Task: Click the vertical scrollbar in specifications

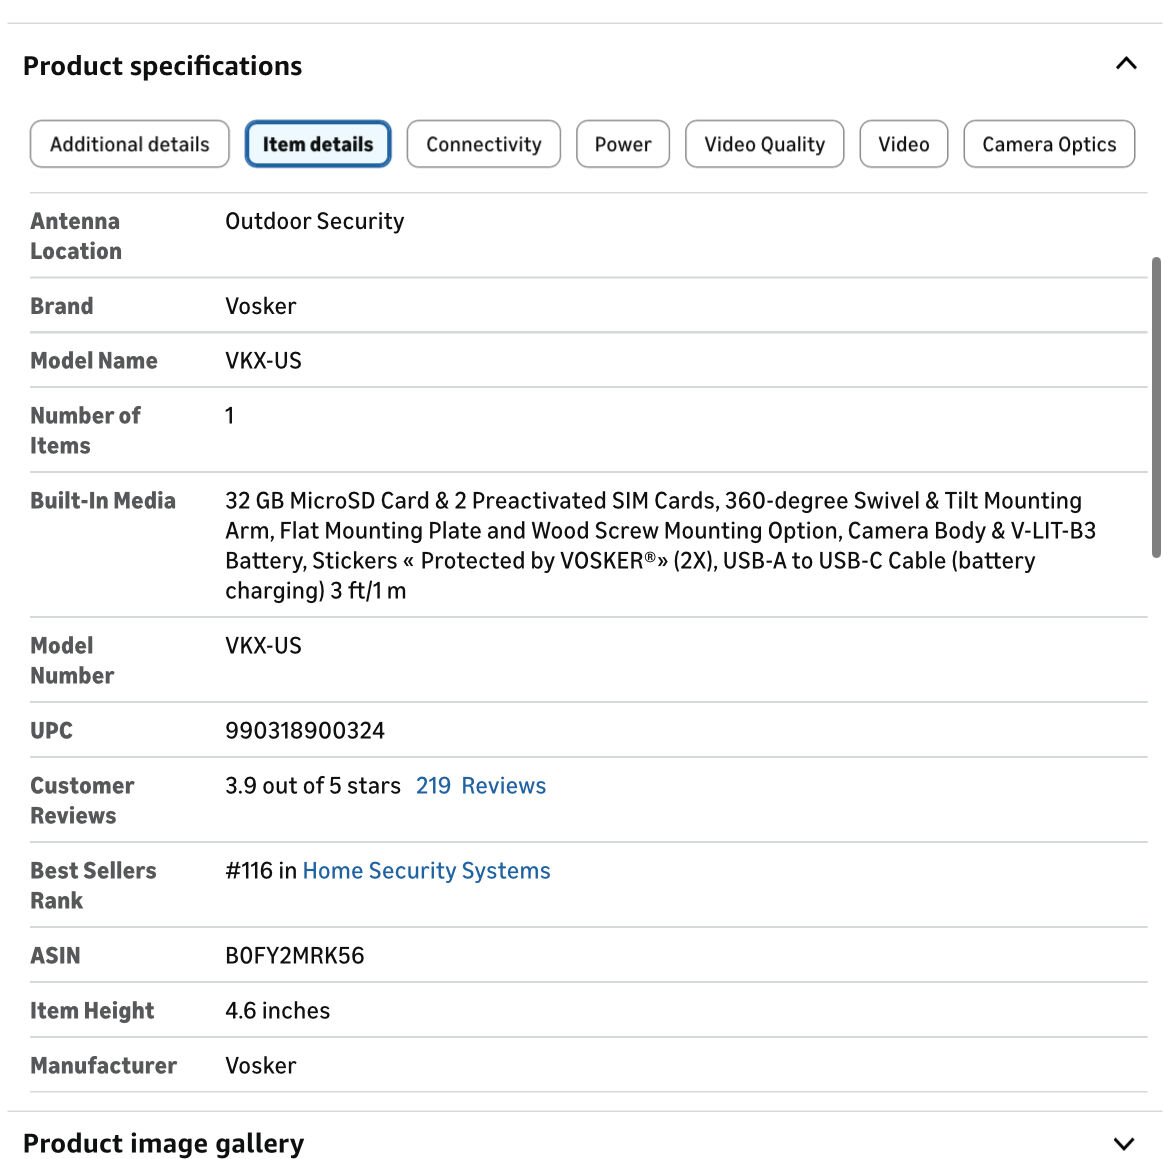Action: click(x=1156, y=406)
